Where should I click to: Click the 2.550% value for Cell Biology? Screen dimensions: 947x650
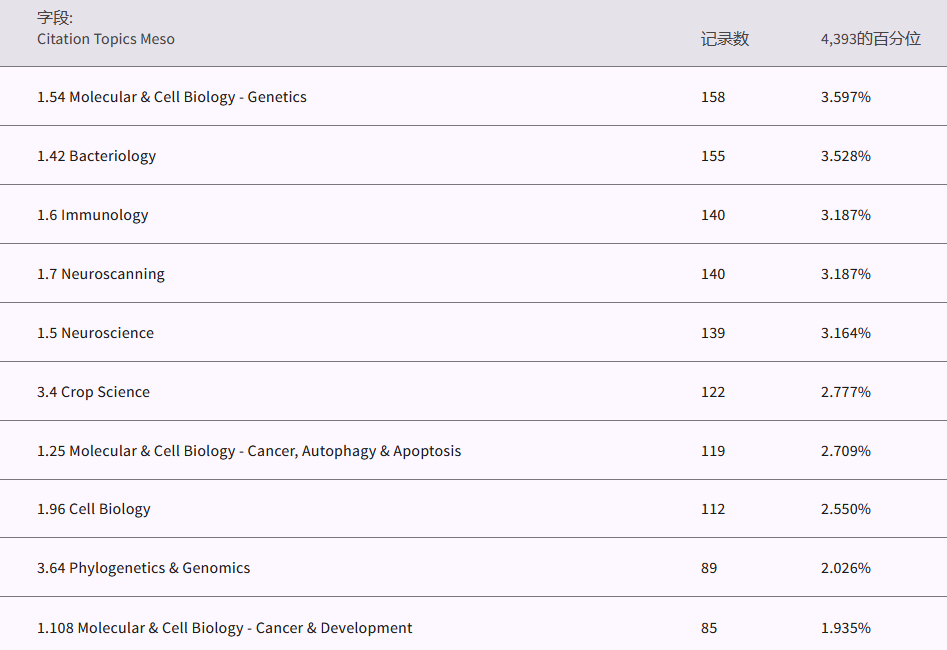(x=846, y=509)
